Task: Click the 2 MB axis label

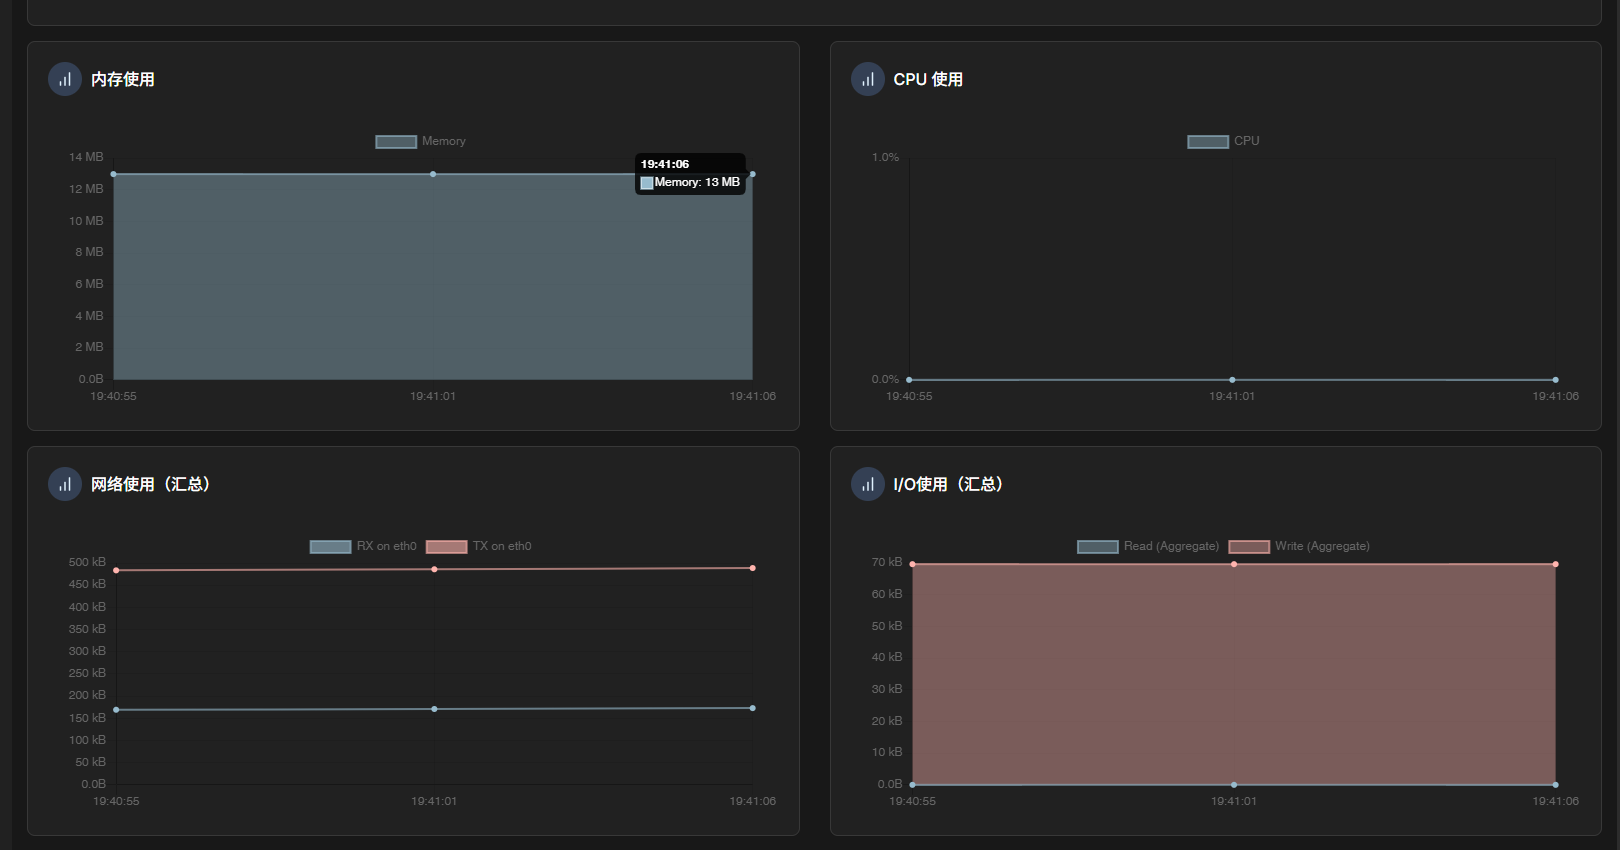Action: tap(89, 347)
